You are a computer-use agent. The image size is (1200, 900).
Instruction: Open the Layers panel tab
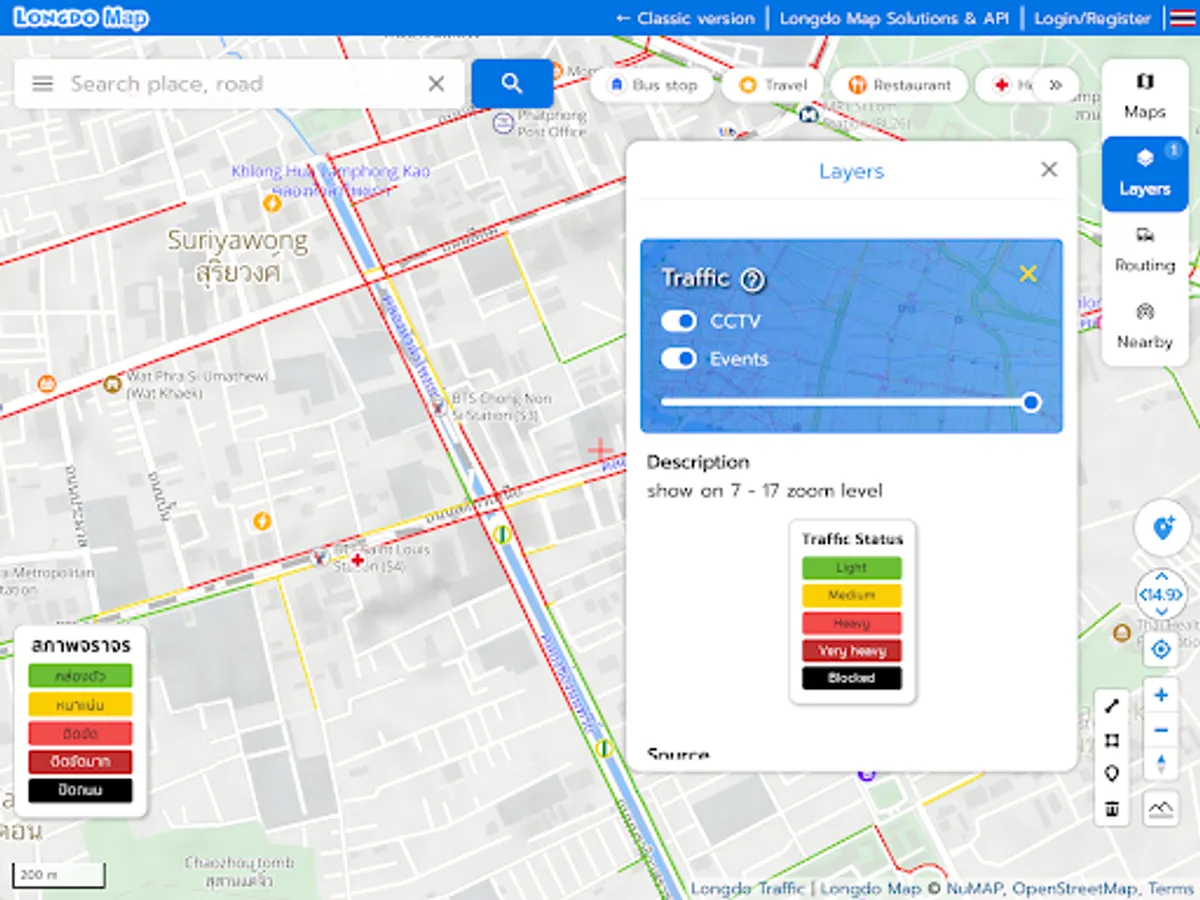point(1144,174)
